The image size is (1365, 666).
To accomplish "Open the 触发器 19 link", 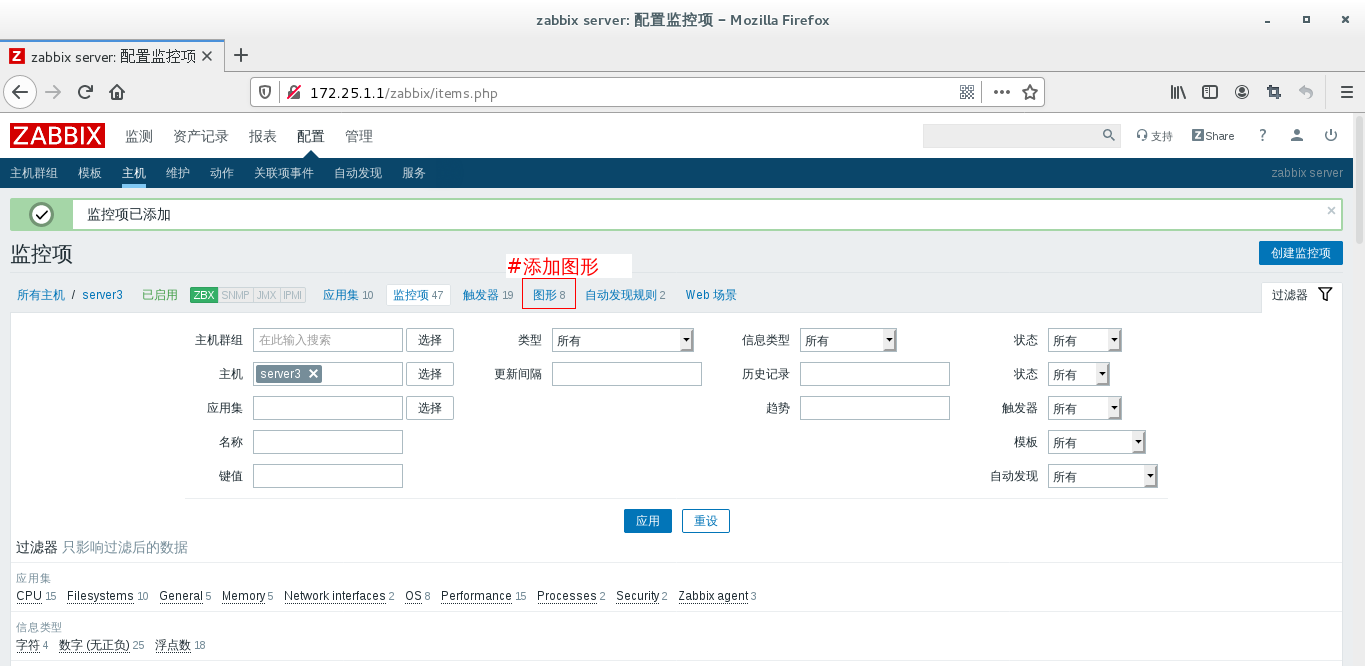I will [x=488, y=295].
